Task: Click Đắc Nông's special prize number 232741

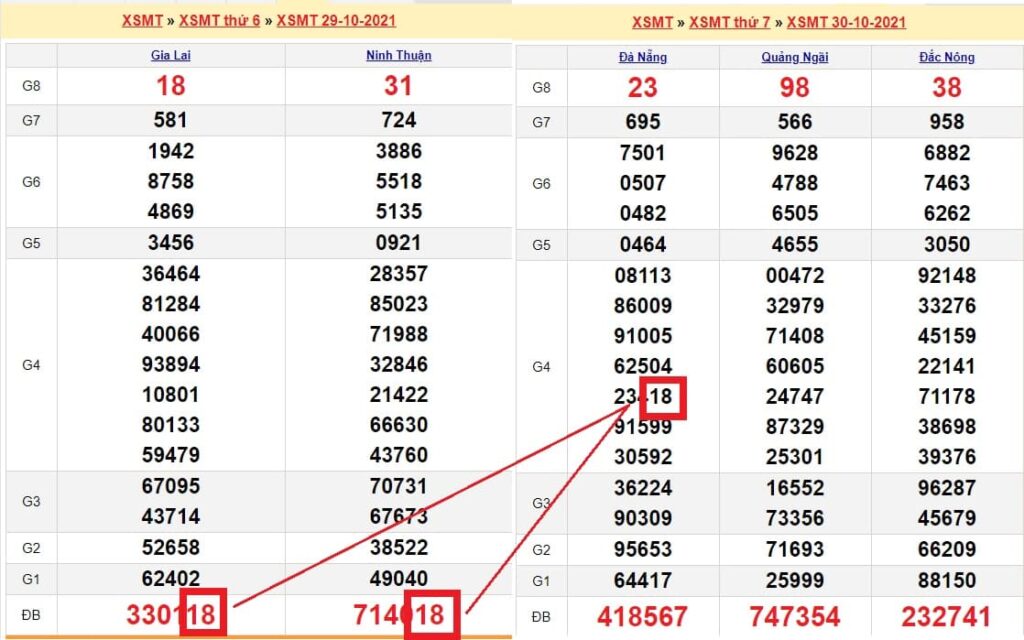Action: [946, 617]
